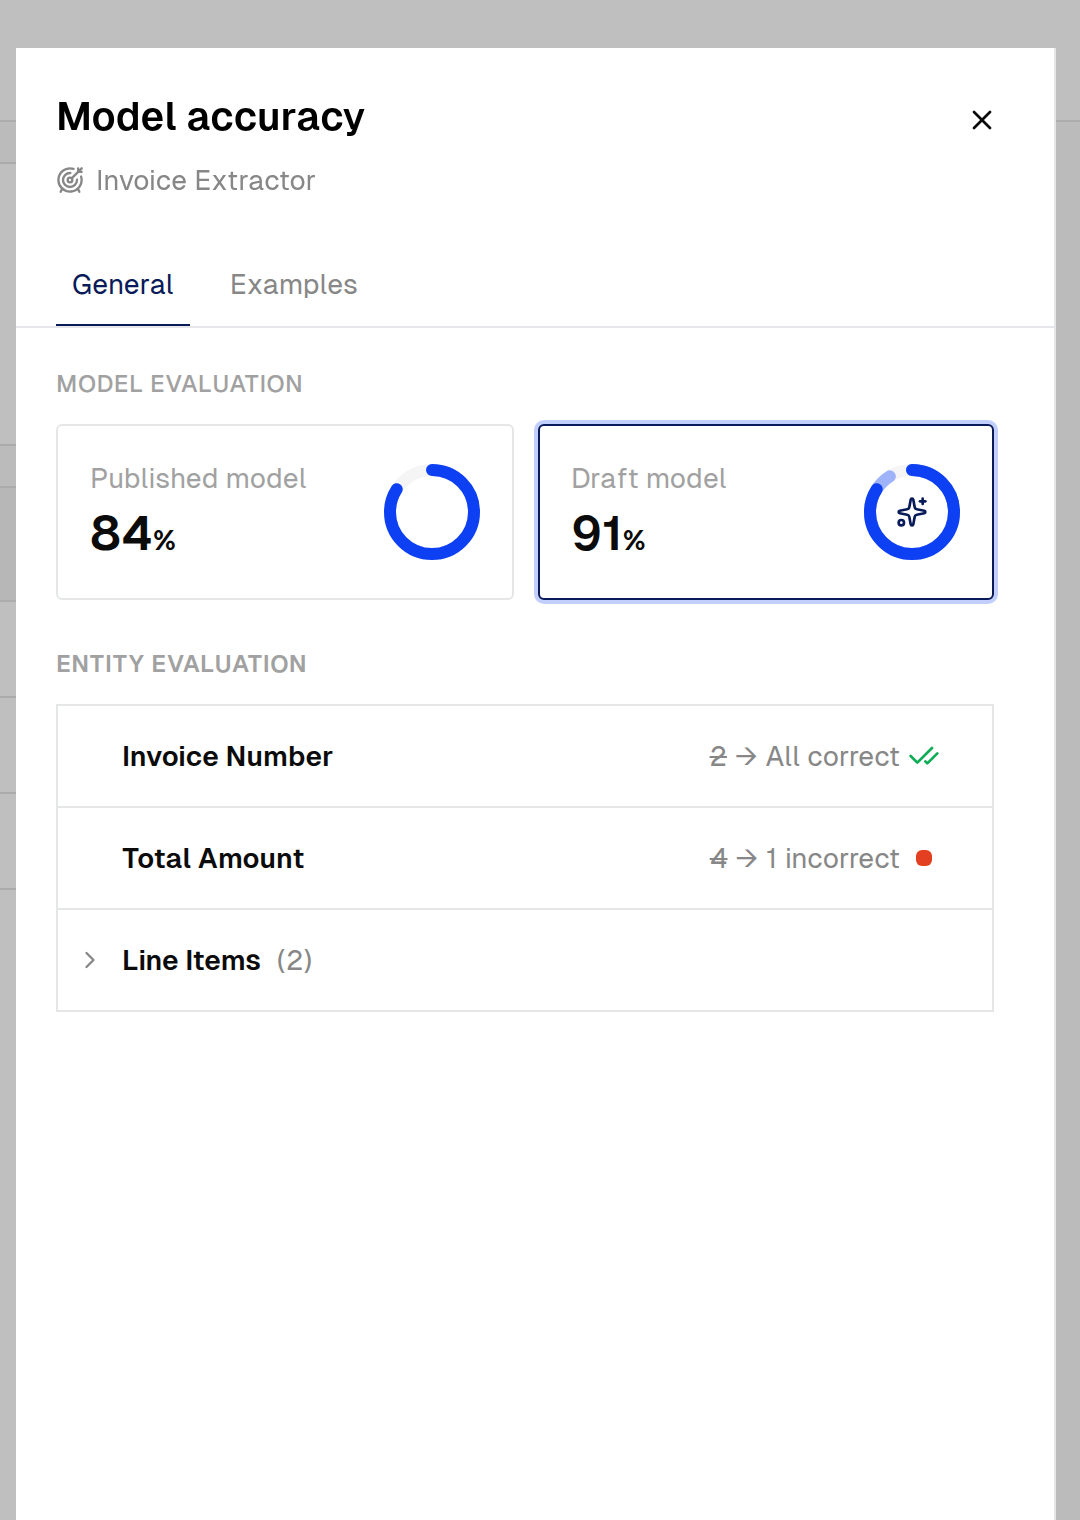Click the green double-check icon
Viewport: 1080px width, 1520px height.
924,756
